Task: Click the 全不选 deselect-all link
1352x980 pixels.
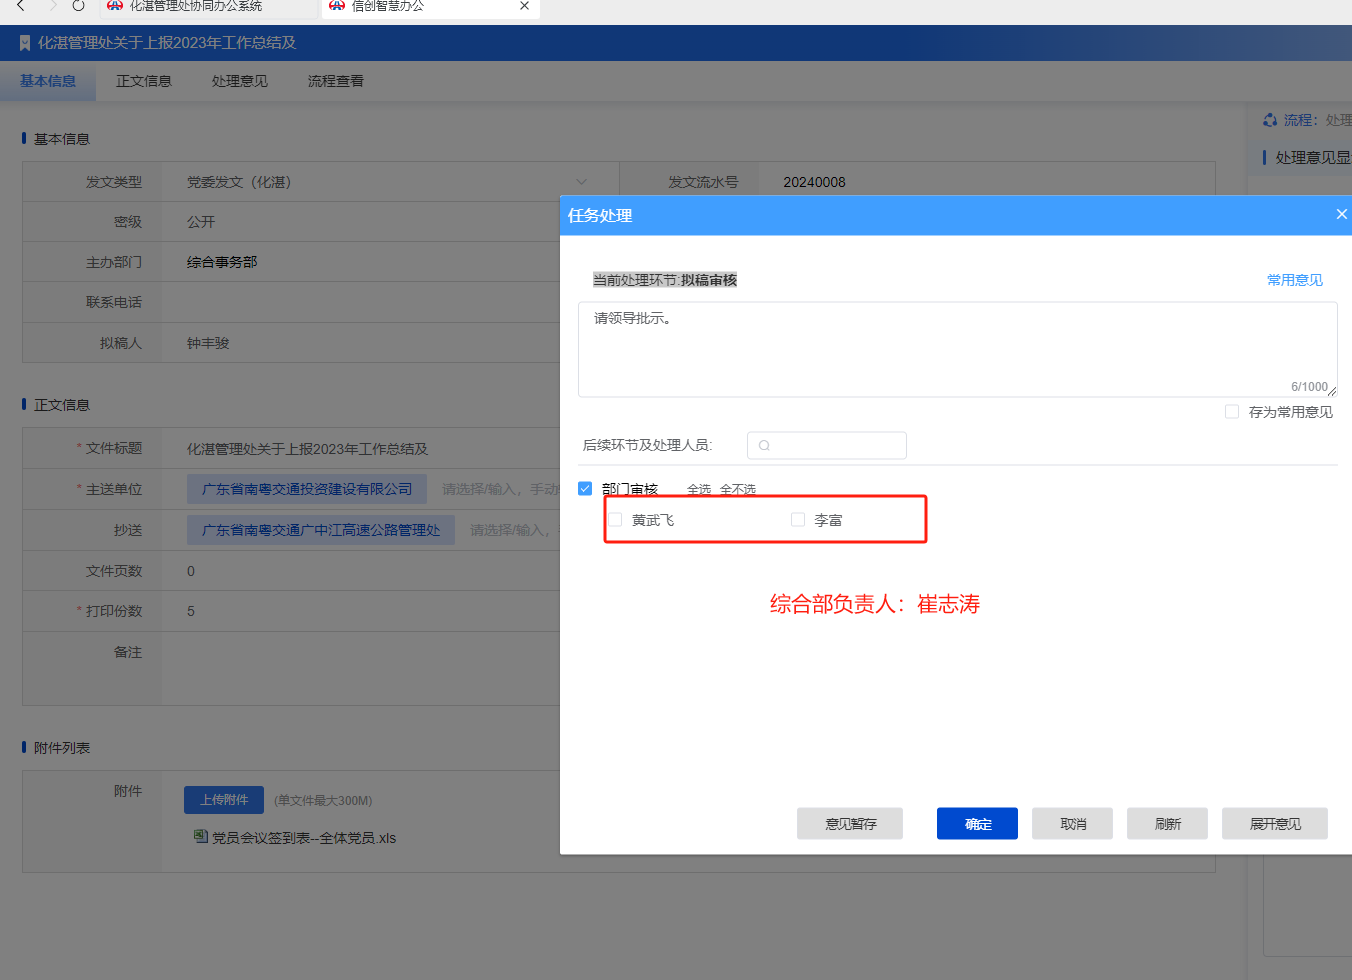Action: pos(738,489)
